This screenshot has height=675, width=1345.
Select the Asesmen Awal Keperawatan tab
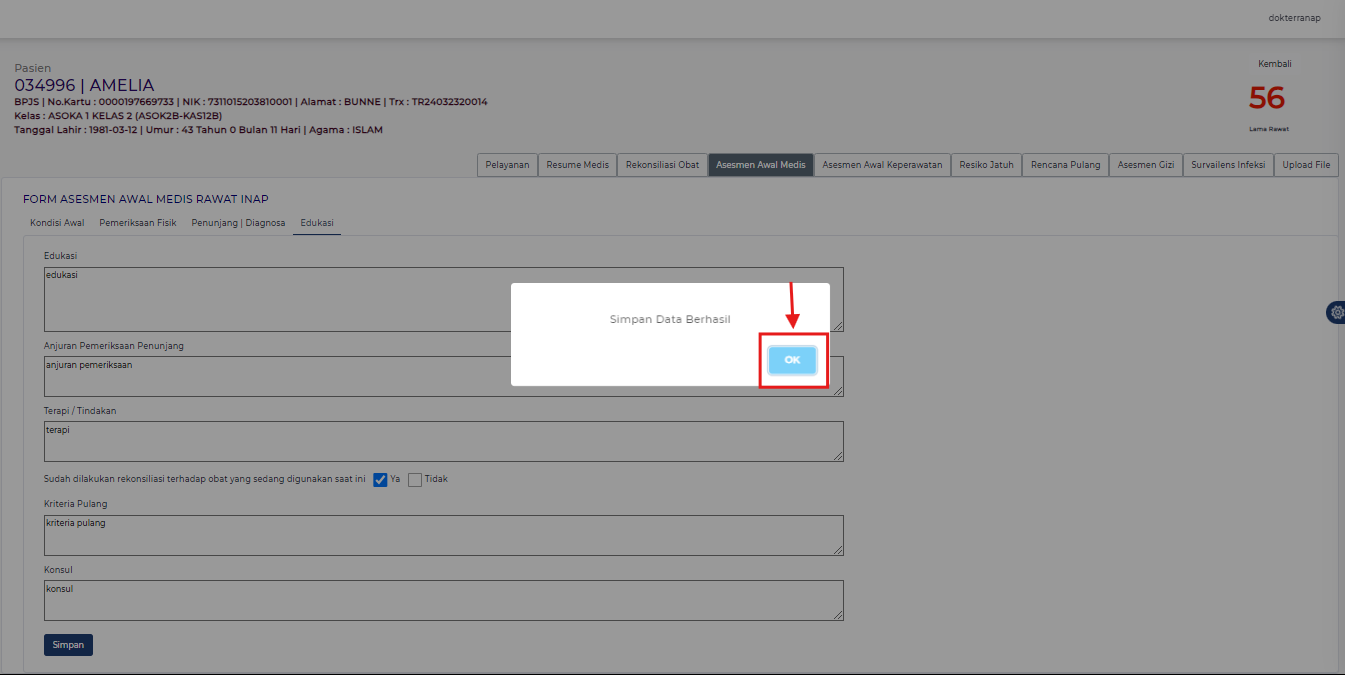882,165
